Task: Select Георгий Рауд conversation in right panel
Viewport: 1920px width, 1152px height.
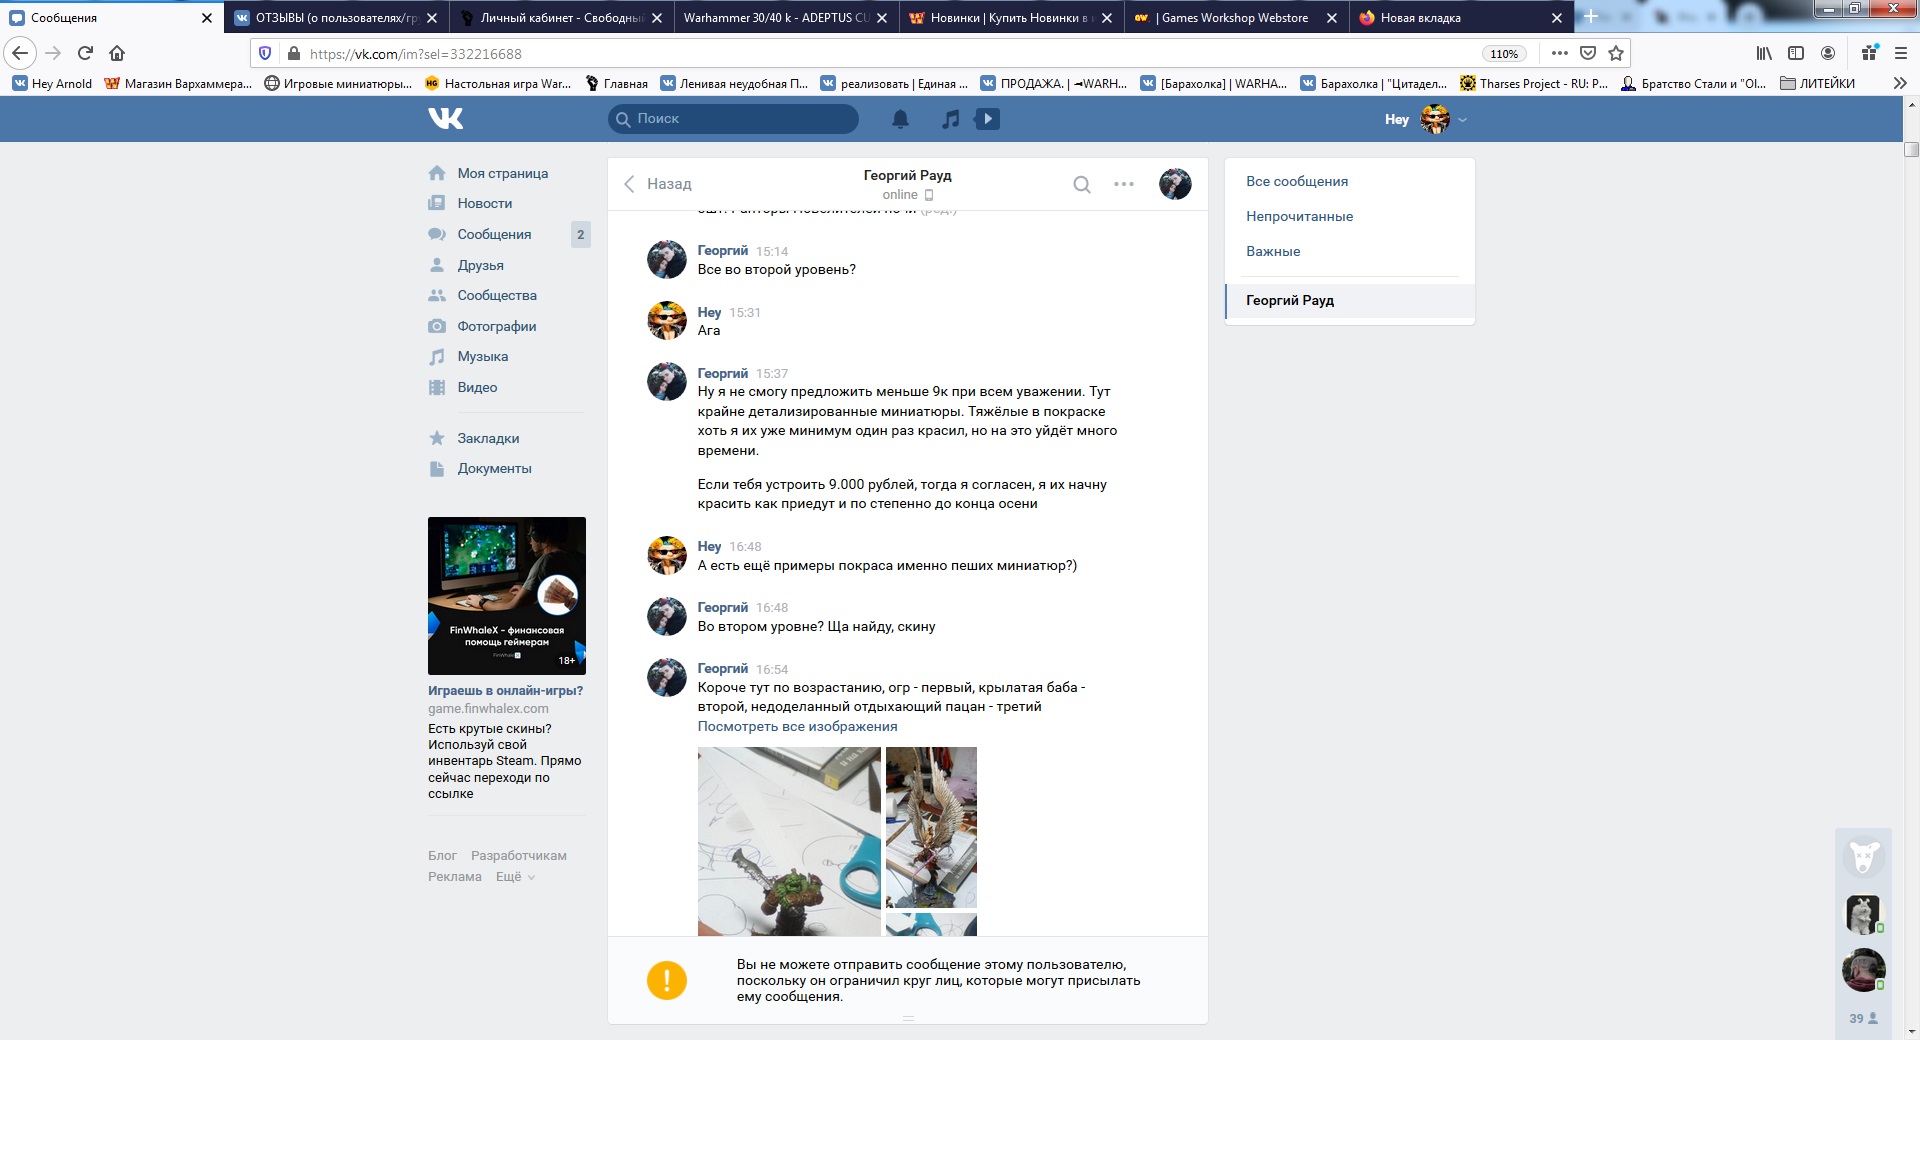Action: pos(1349,300)
